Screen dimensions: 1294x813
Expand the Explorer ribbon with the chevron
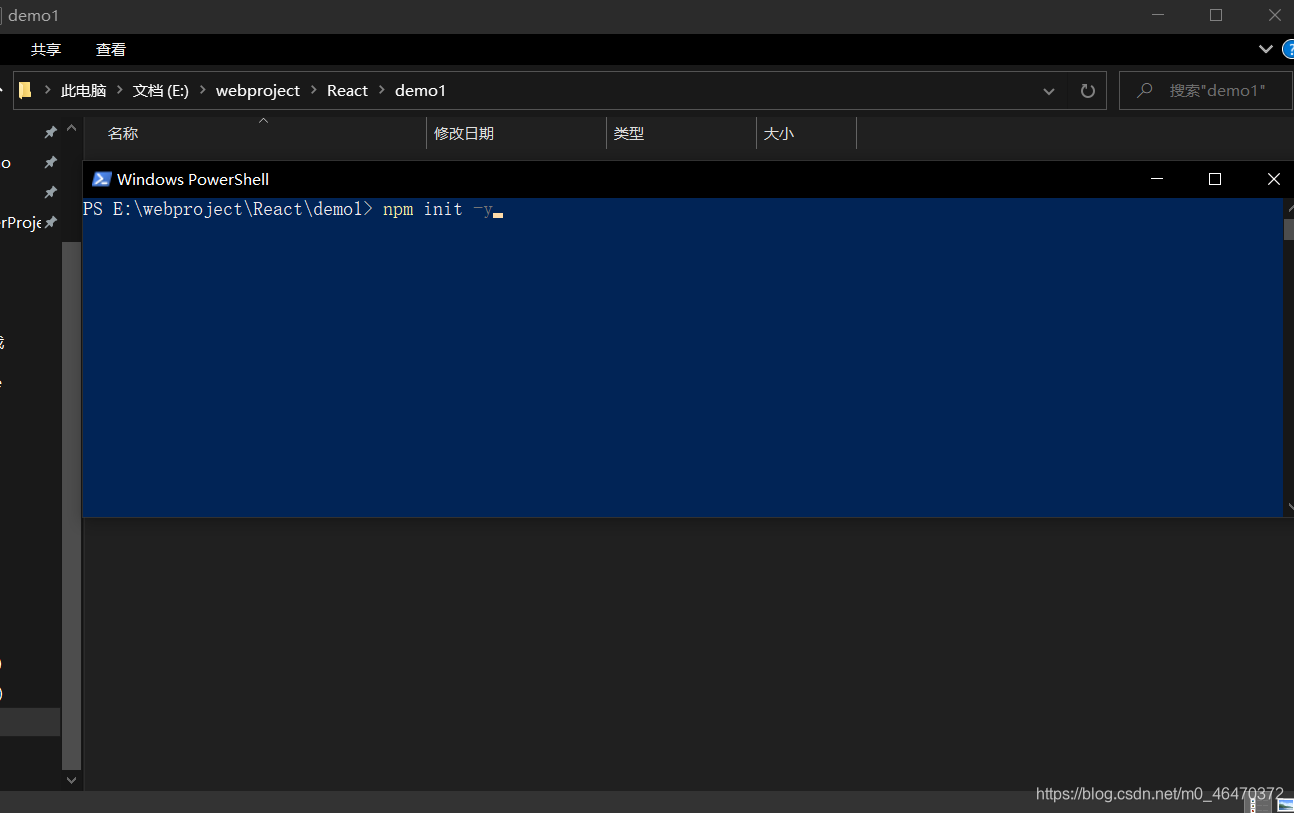(x=1265, y=49)
